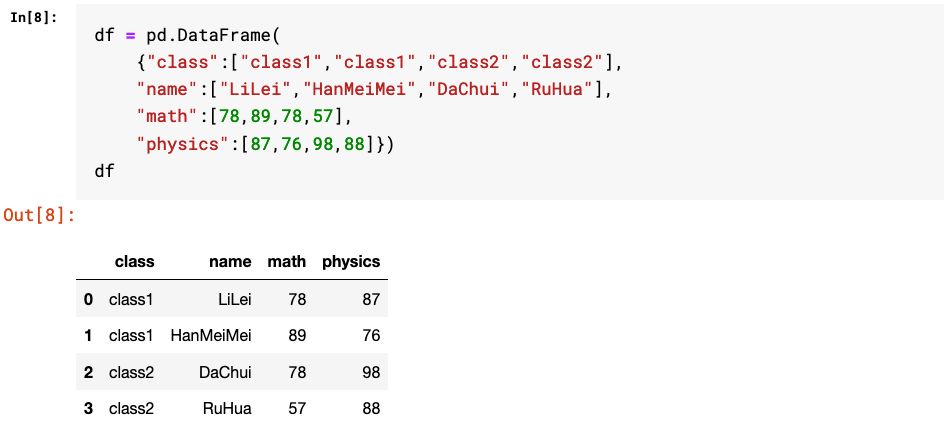
Task: Click the Out[8] output prompt label
Action: point(40,215)
